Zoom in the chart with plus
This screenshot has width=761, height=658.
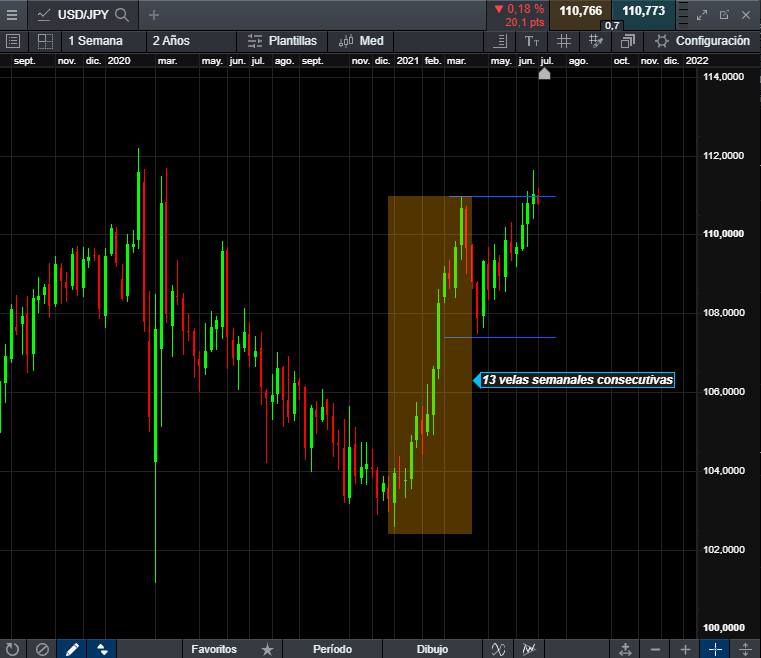click(x=685, y=649)
